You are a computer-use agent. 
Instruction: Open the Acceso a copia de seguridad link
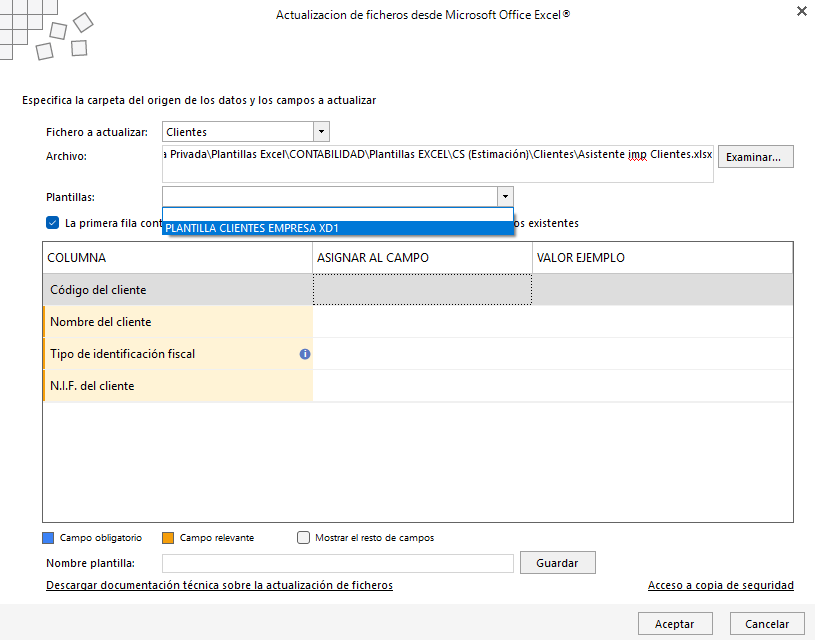point(720,585)
